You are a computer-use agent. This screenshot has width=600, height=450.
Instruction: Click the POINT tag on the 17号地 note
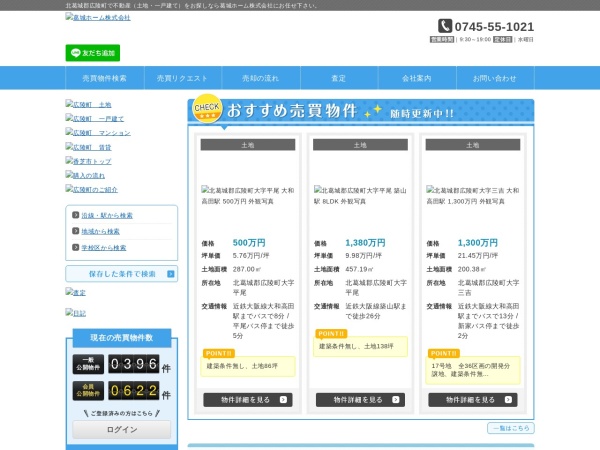tap(443, 353)
